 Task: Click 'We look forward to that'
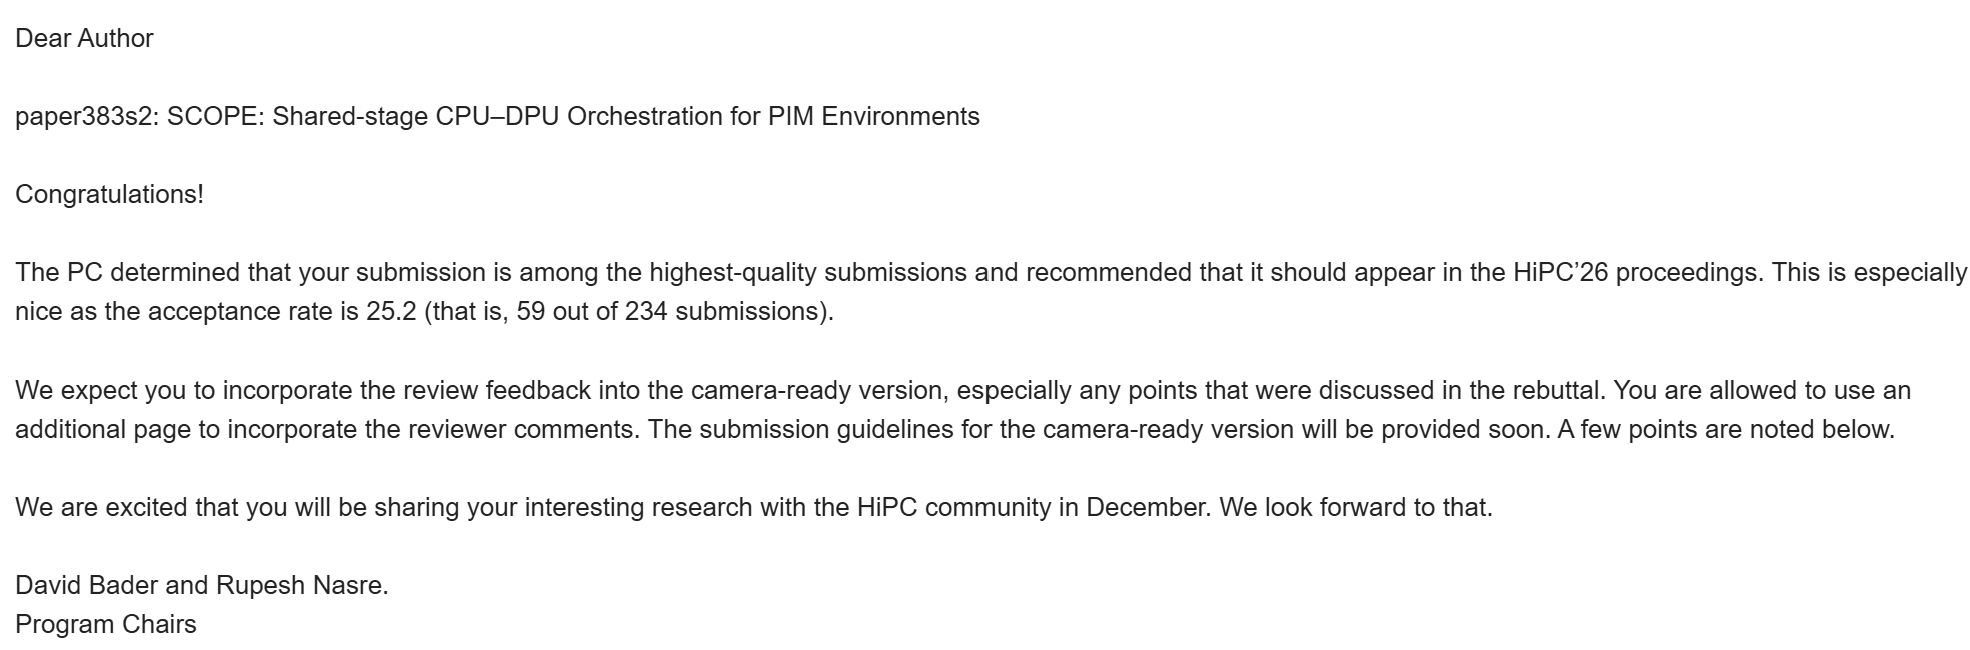pos(1354,507)
